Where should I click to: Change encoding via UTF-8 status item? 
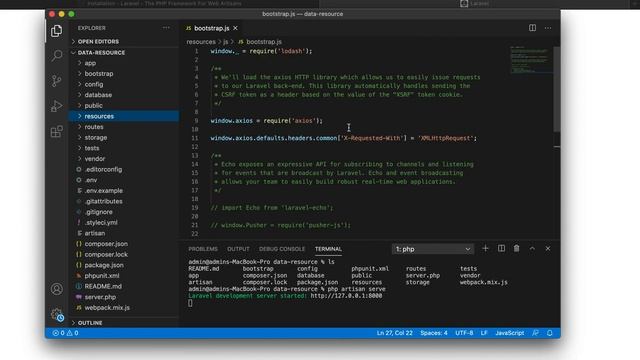464,333
